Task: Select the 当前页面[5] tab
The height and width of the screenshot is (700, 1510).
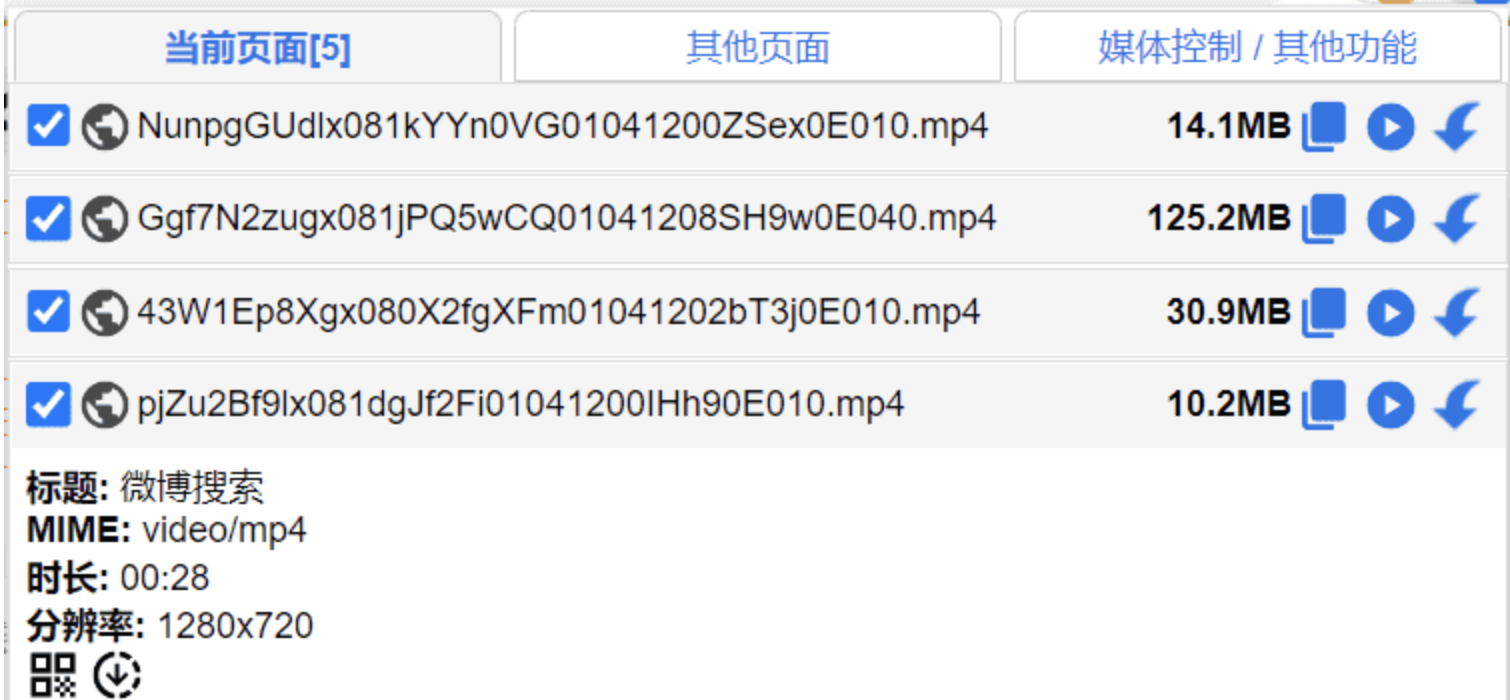Action: point(257,47)
